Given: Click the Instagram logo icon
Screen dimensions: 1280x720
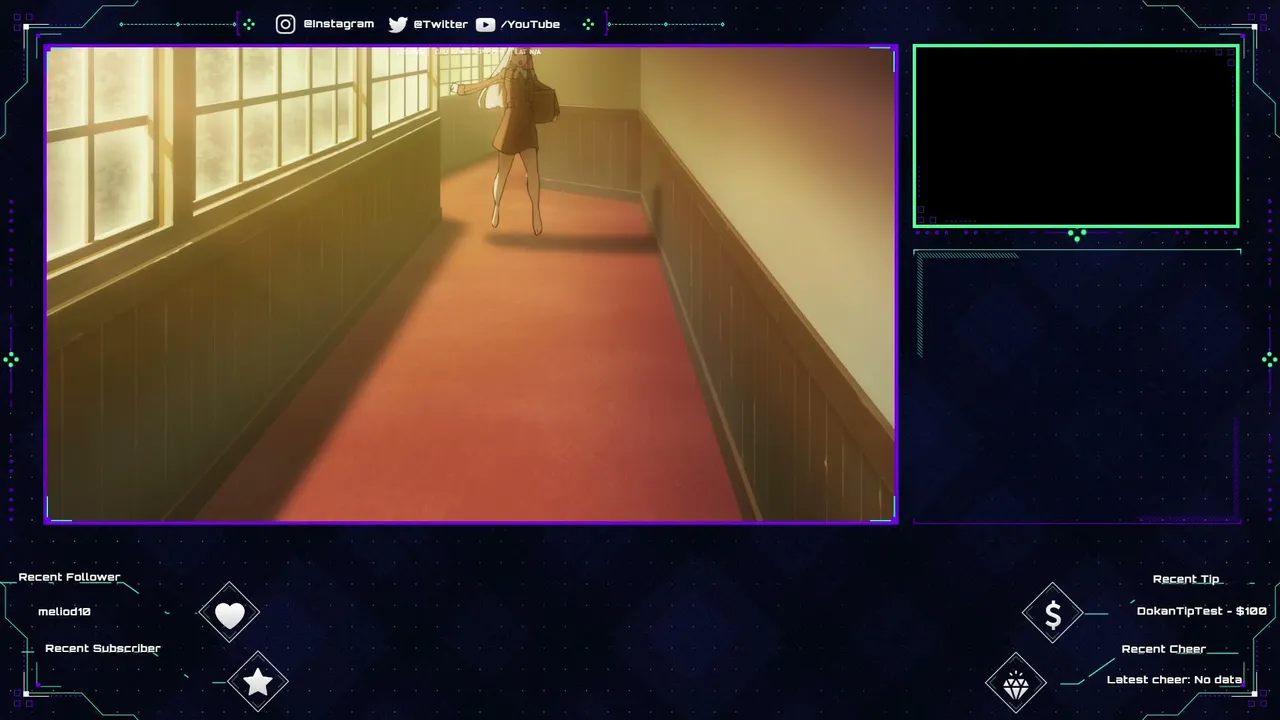Looking at the screenshot, I should click(286, 24).
